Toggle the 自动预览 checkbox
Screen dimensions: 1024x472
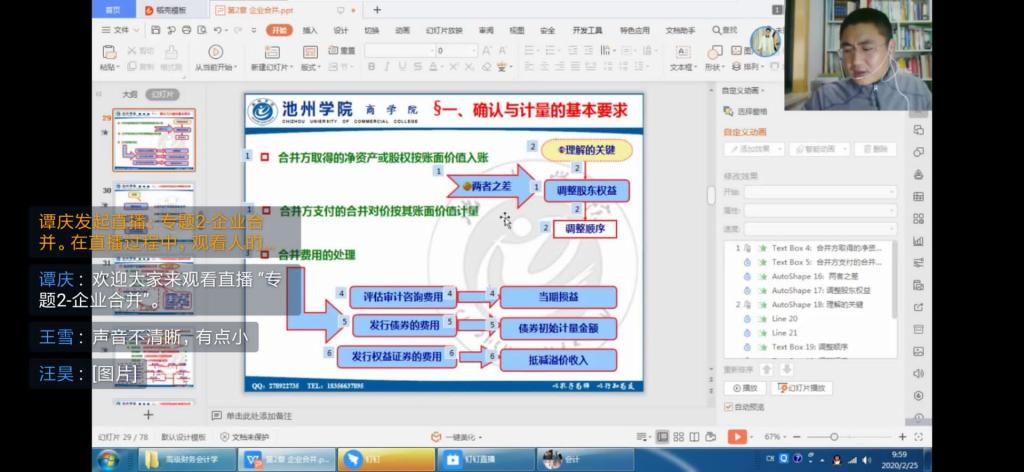pyautogui.click(x=728, y=407)
